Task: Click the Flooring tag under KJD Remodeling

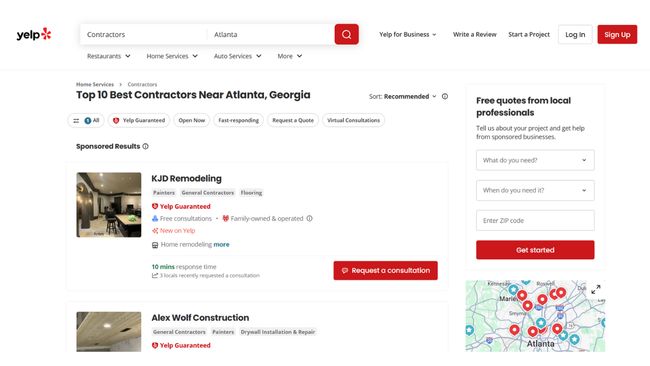Action: click(251, 193)
